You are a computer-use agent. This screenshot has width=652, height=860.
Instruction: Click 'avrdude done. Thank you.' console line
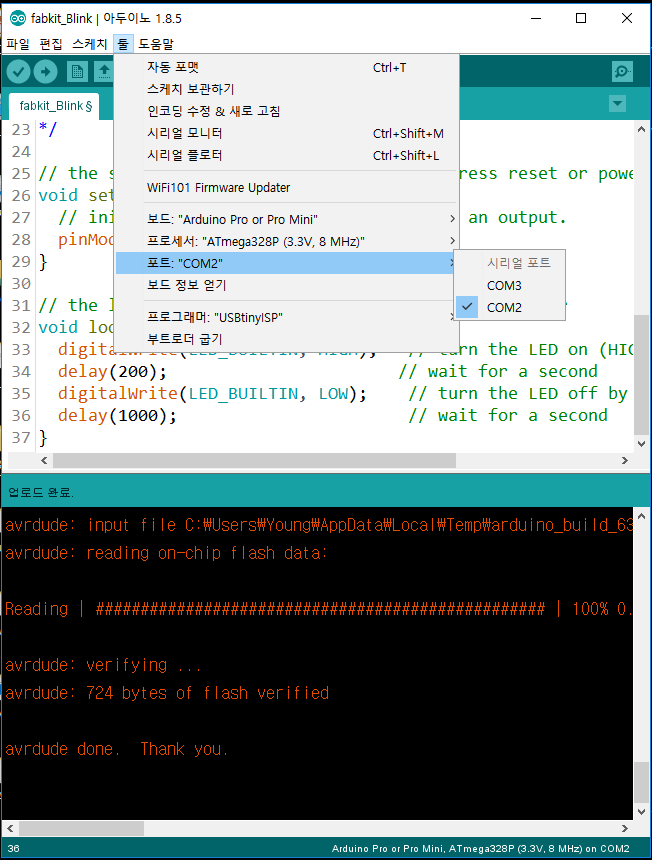click(117, 749)
